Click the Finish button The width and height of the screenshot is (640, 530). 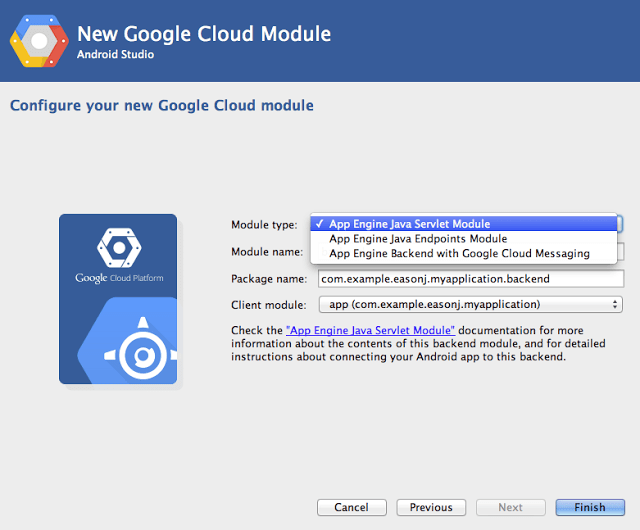tap(590, 507)
